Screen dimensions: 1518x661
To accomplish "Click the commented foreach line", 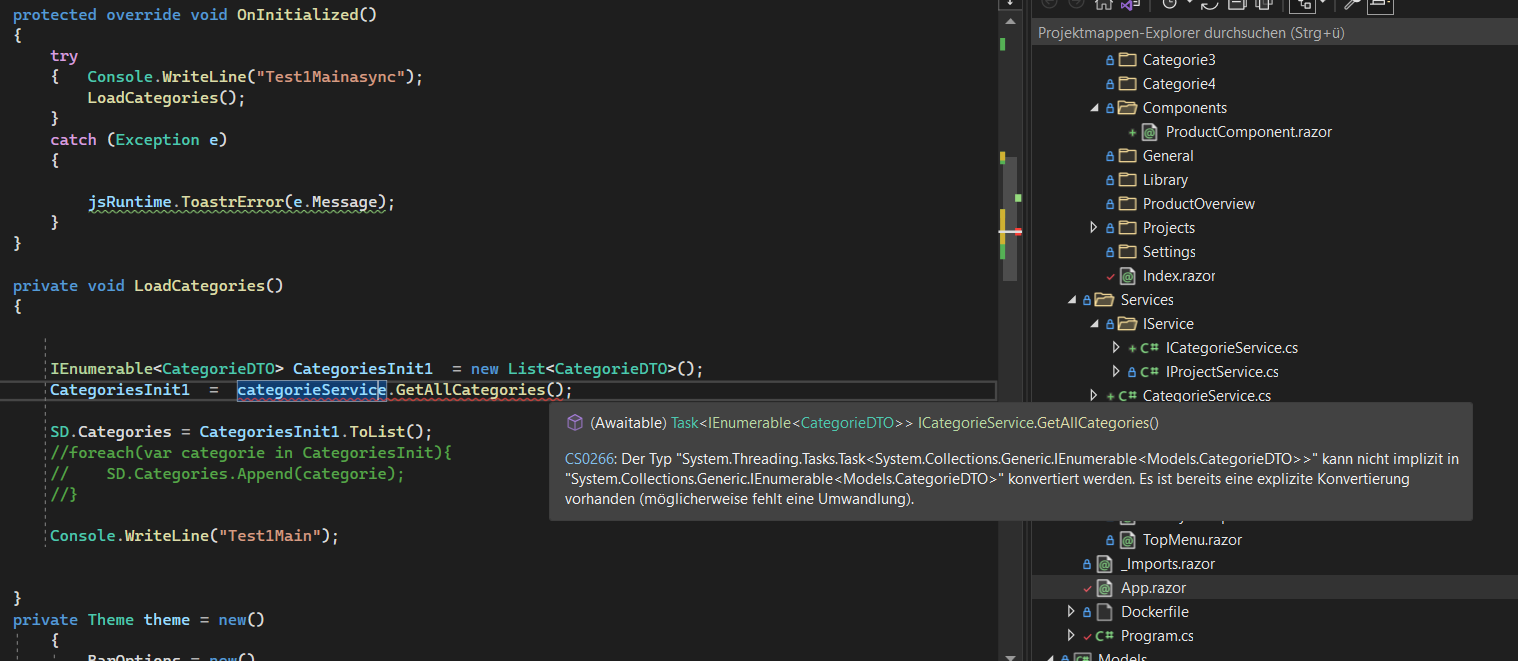I will 251,453.
